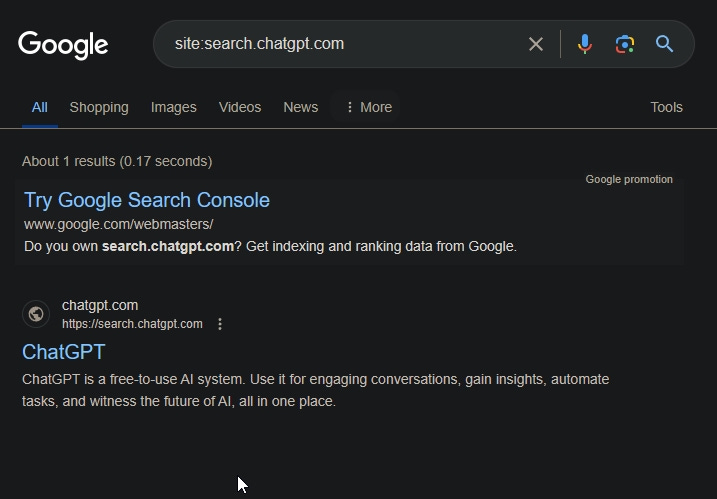This screenshot has width=717, height=499.
Task: Click the Google logo
Action: pyautogui.click(x=63, y=45)
